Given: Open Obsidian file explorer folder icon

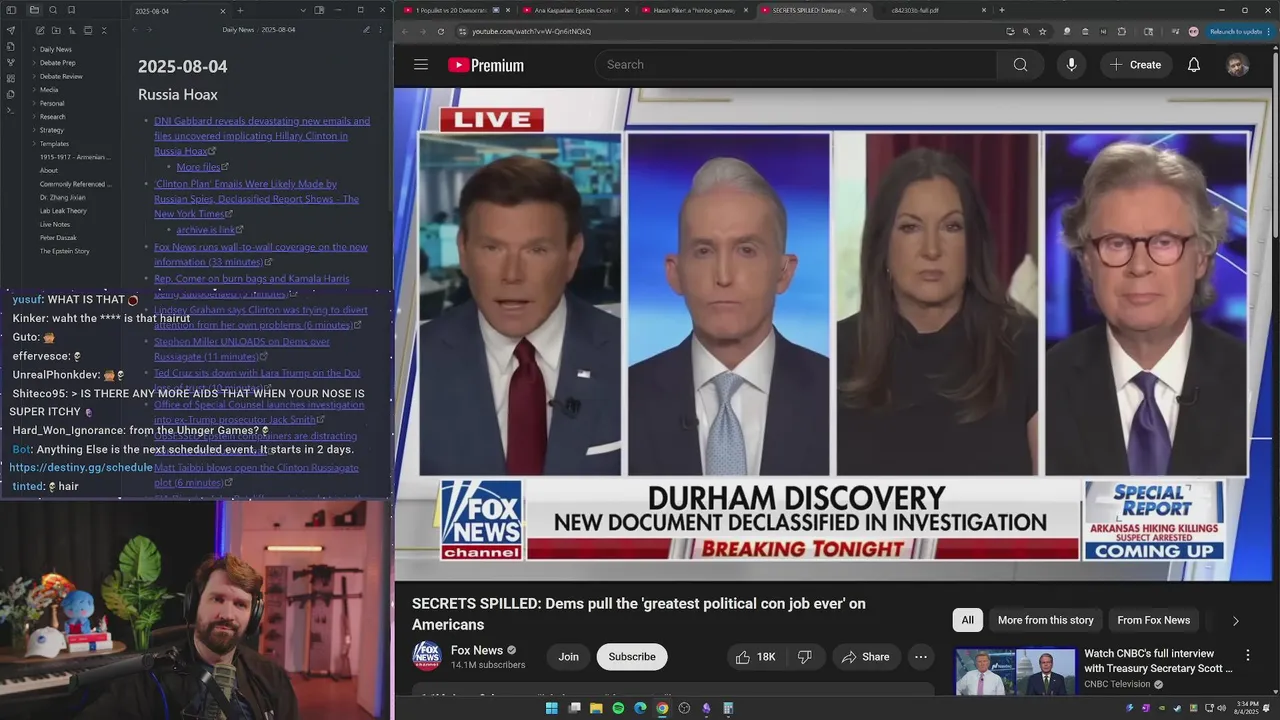Looking at the screenshot, I should 34,10.
